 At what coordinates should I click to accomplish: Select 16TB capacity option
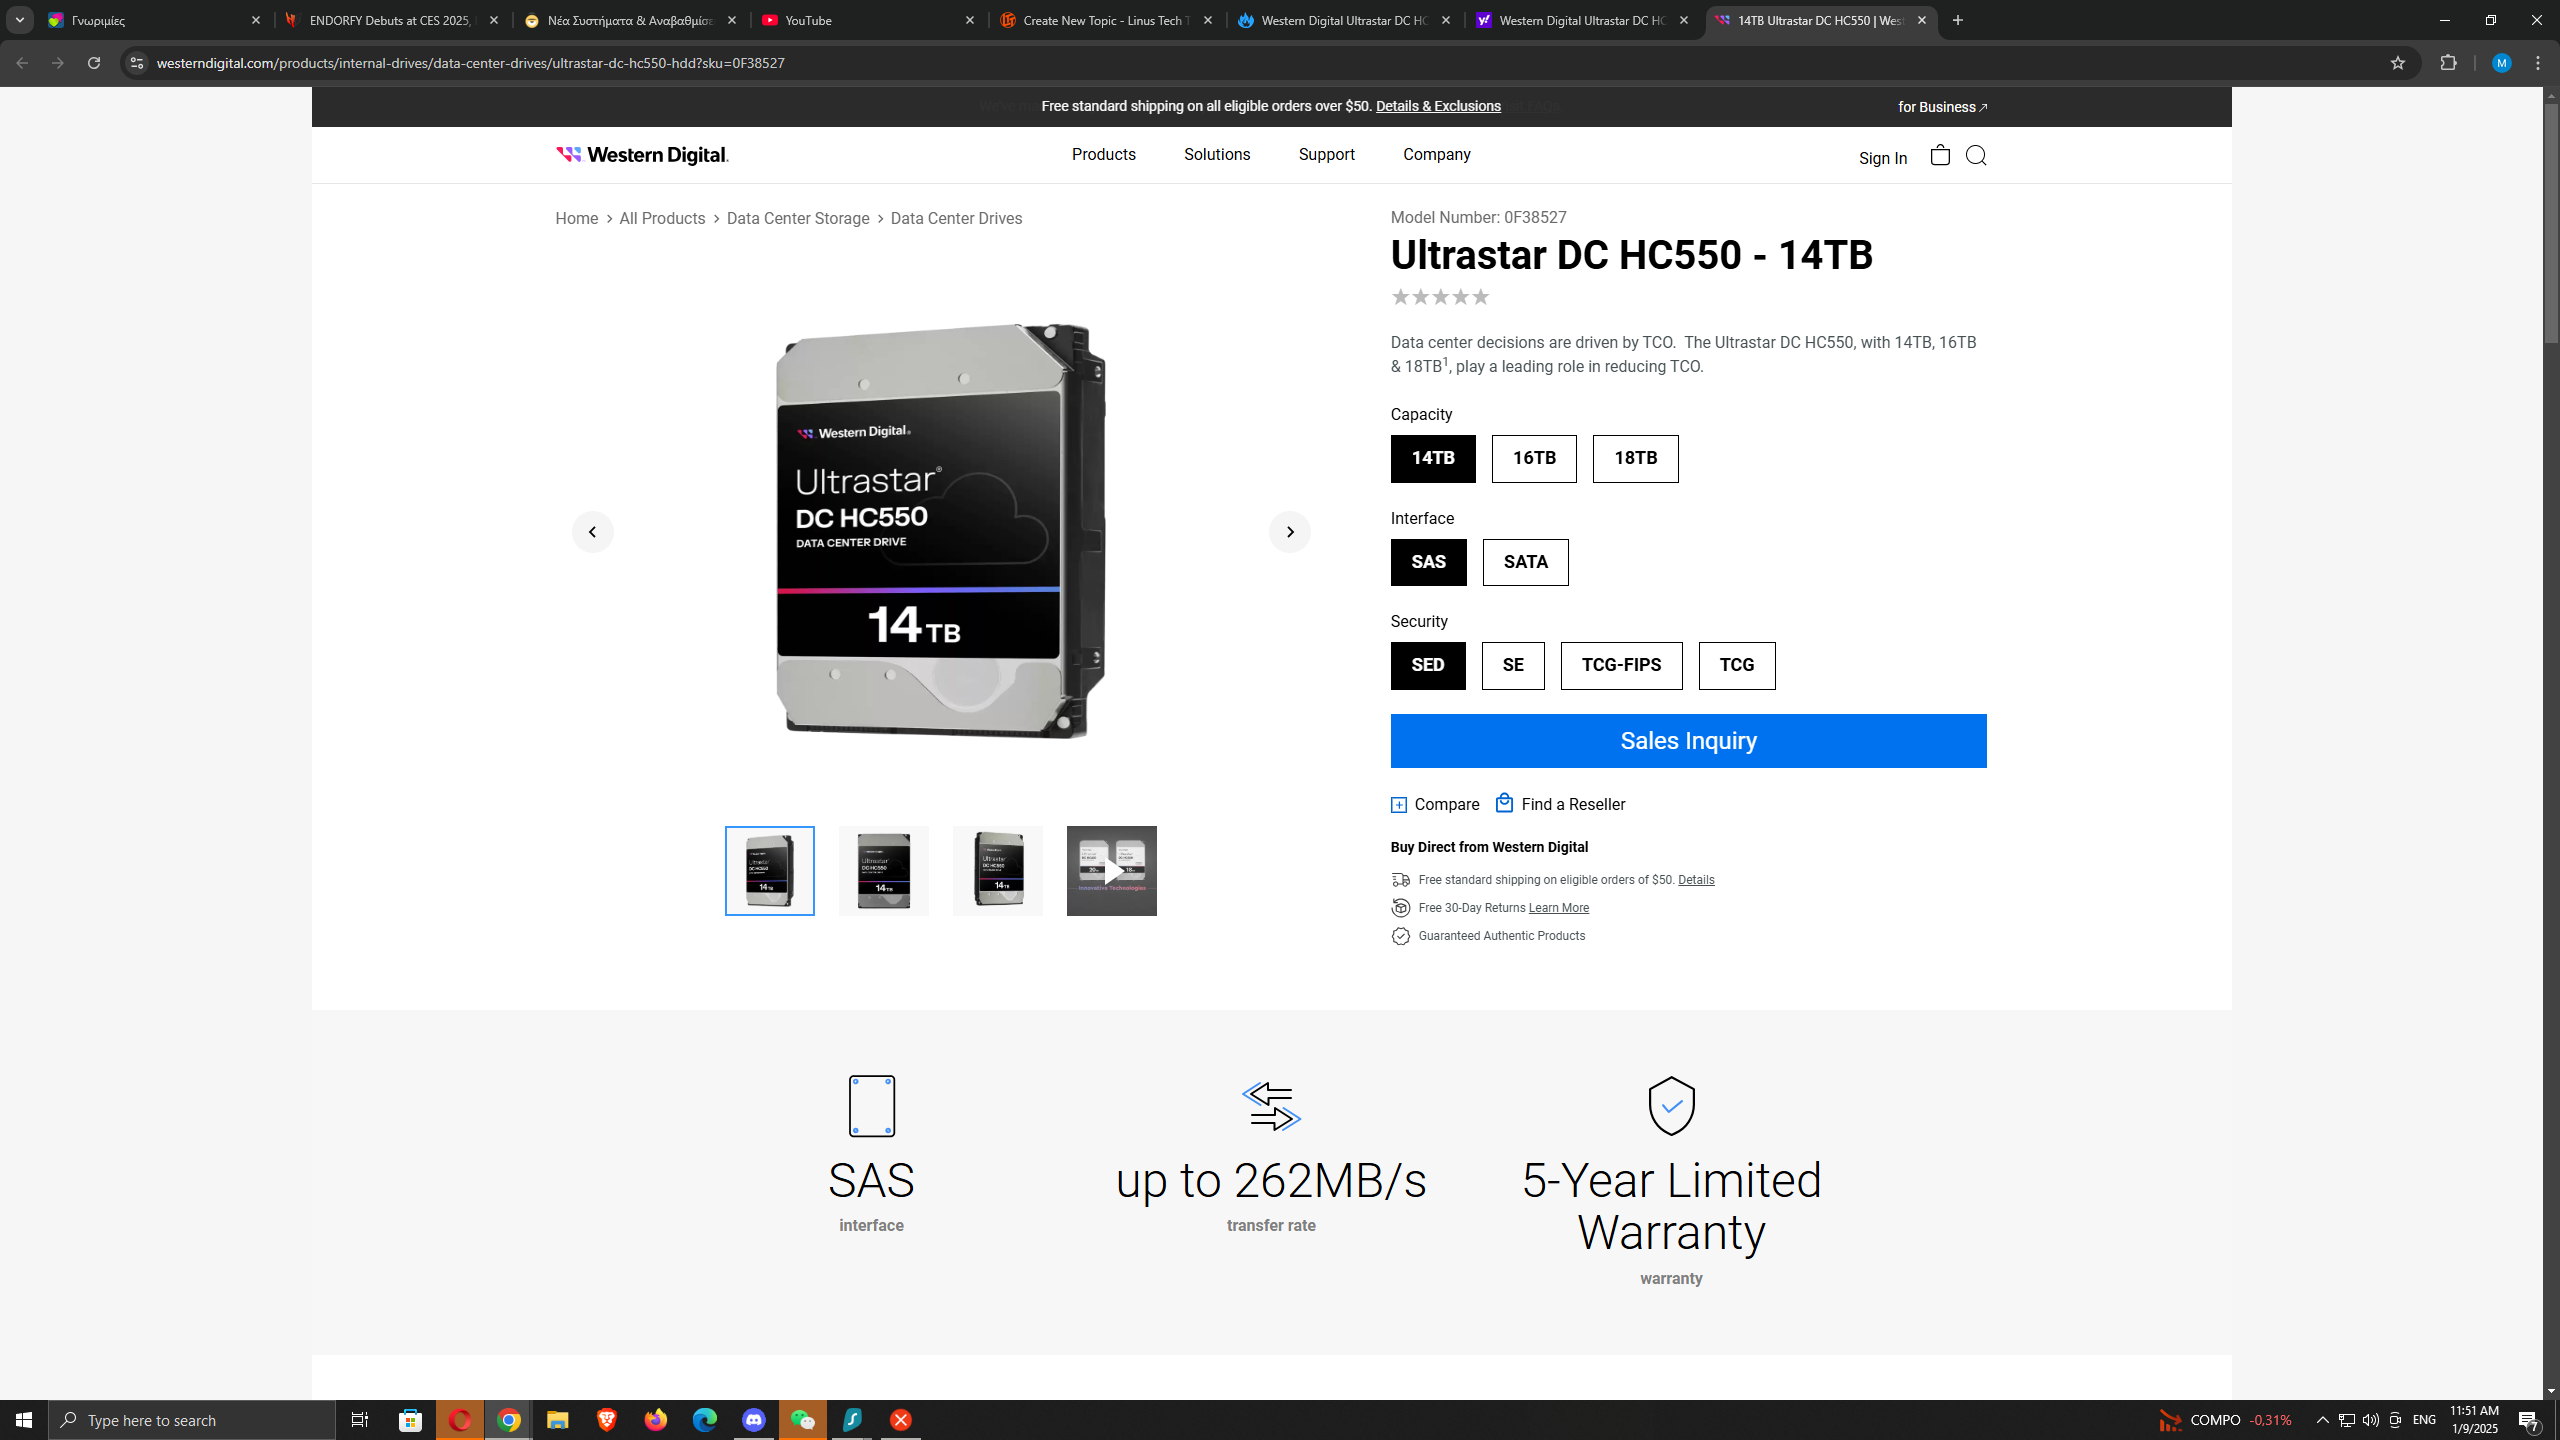pos(1534,459)
